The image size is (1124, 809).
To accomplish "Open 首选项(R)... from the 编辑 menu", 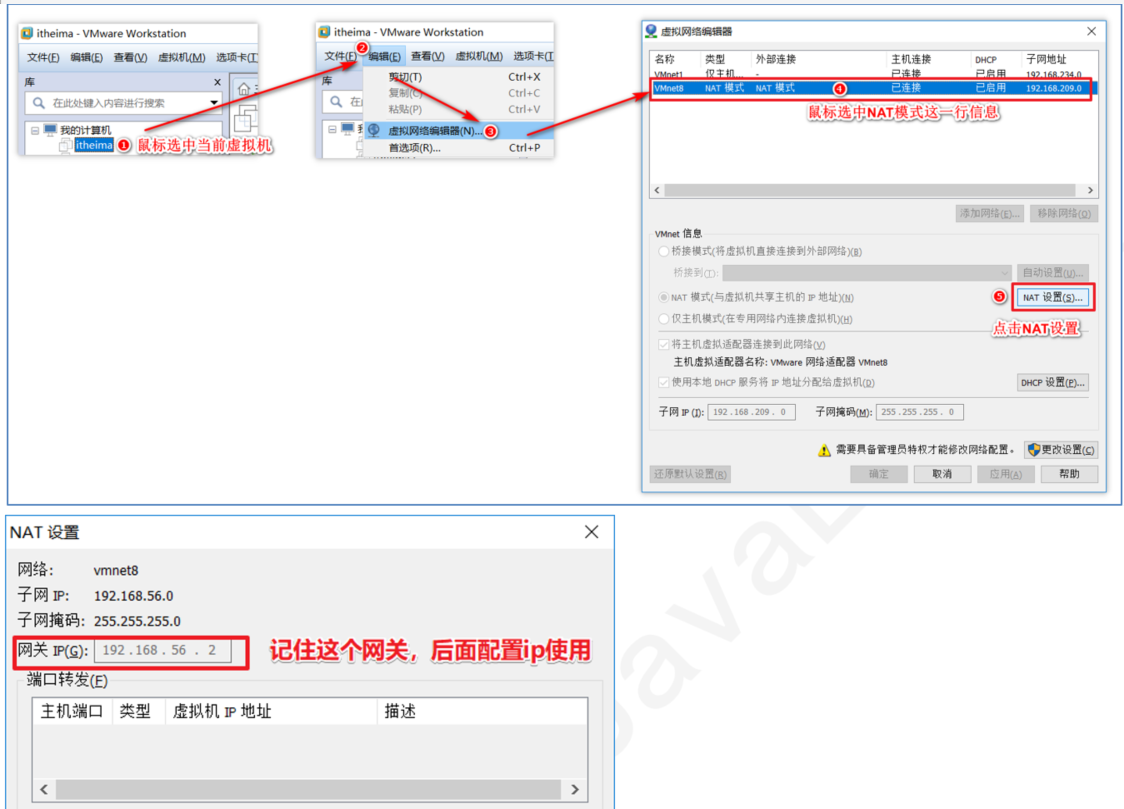I will point(458,148).
